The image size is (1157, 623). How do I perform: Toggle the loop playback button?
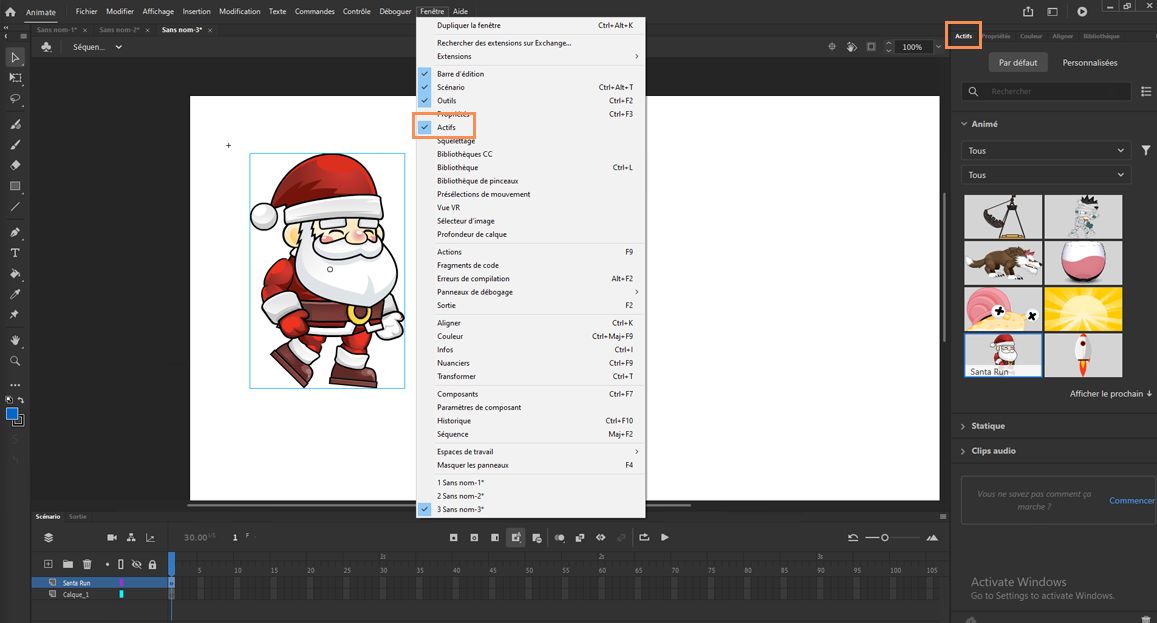point(644,537)
